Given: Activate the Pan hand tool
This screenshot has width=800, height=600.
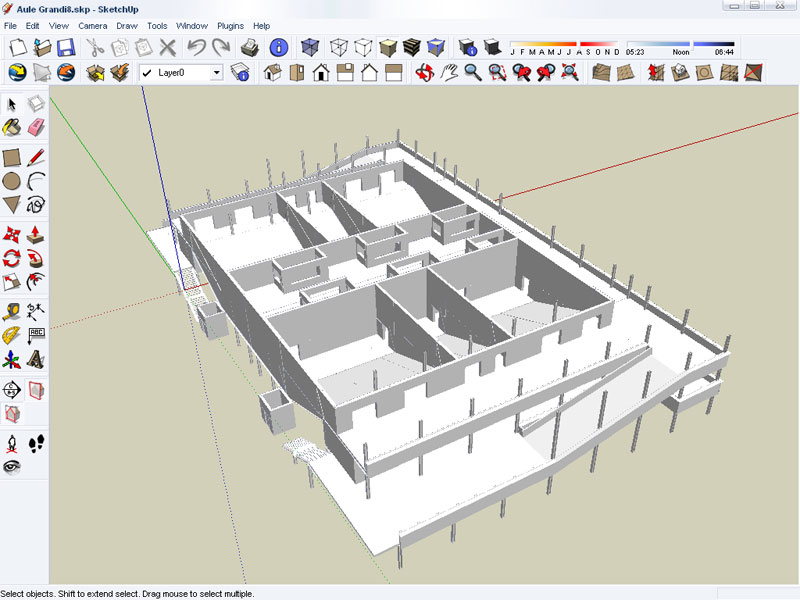Looking at the screenshot, I should tap(448, 72).
